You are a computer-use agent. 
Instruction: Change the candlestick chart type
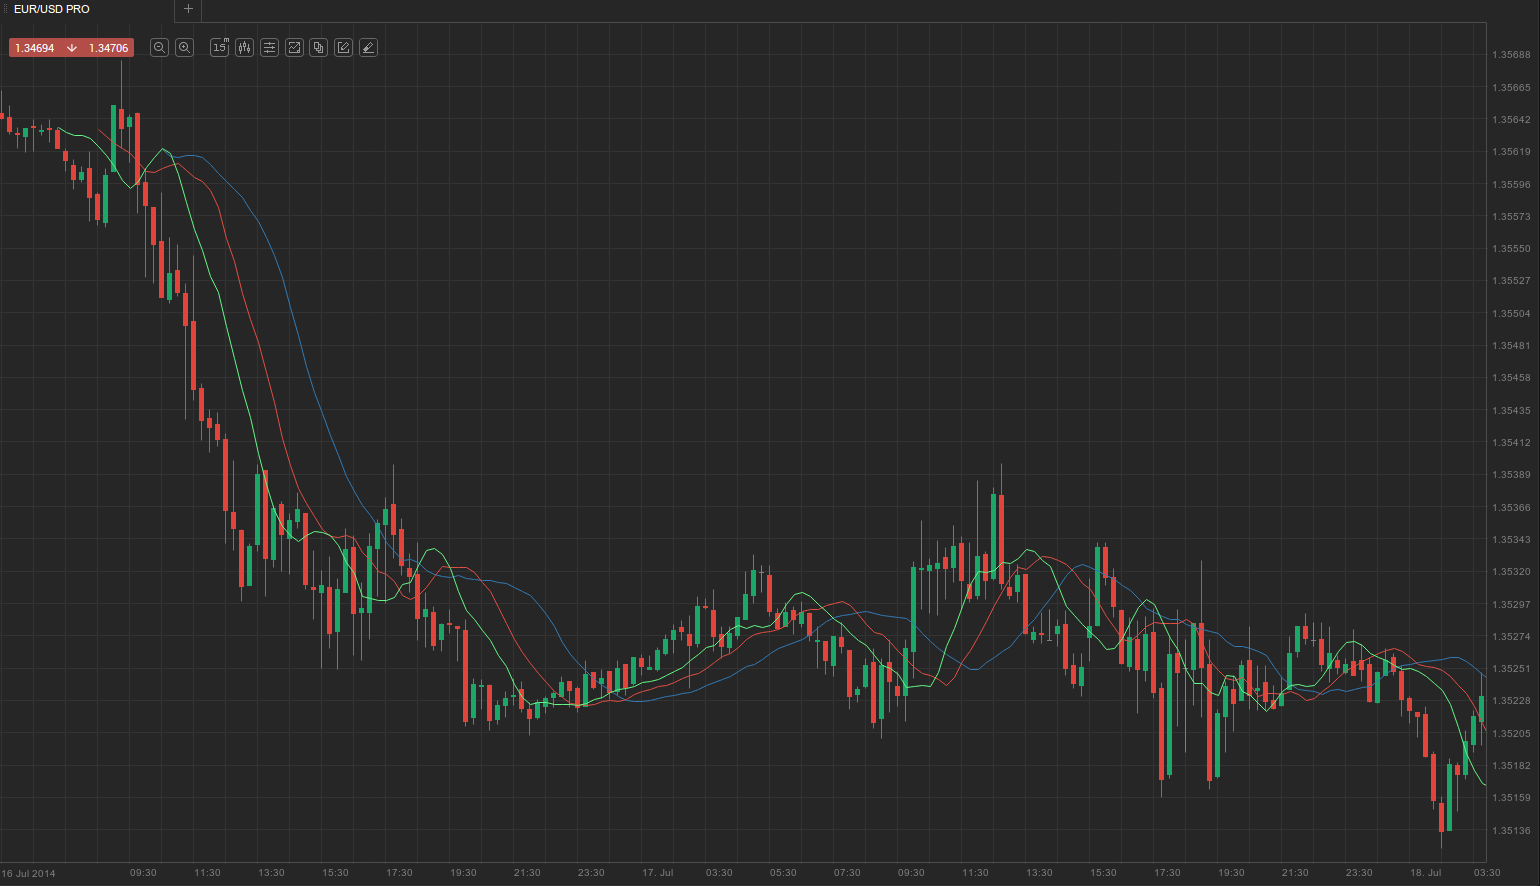coord(245,48)
